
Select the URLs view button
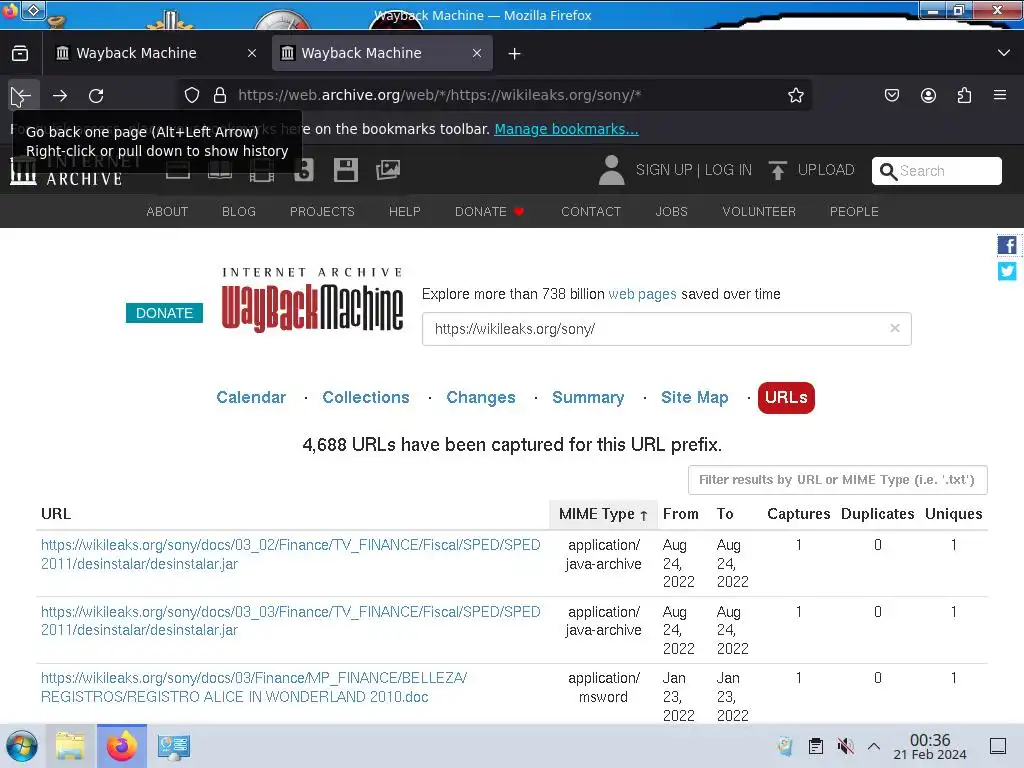(x=786, y=398)
